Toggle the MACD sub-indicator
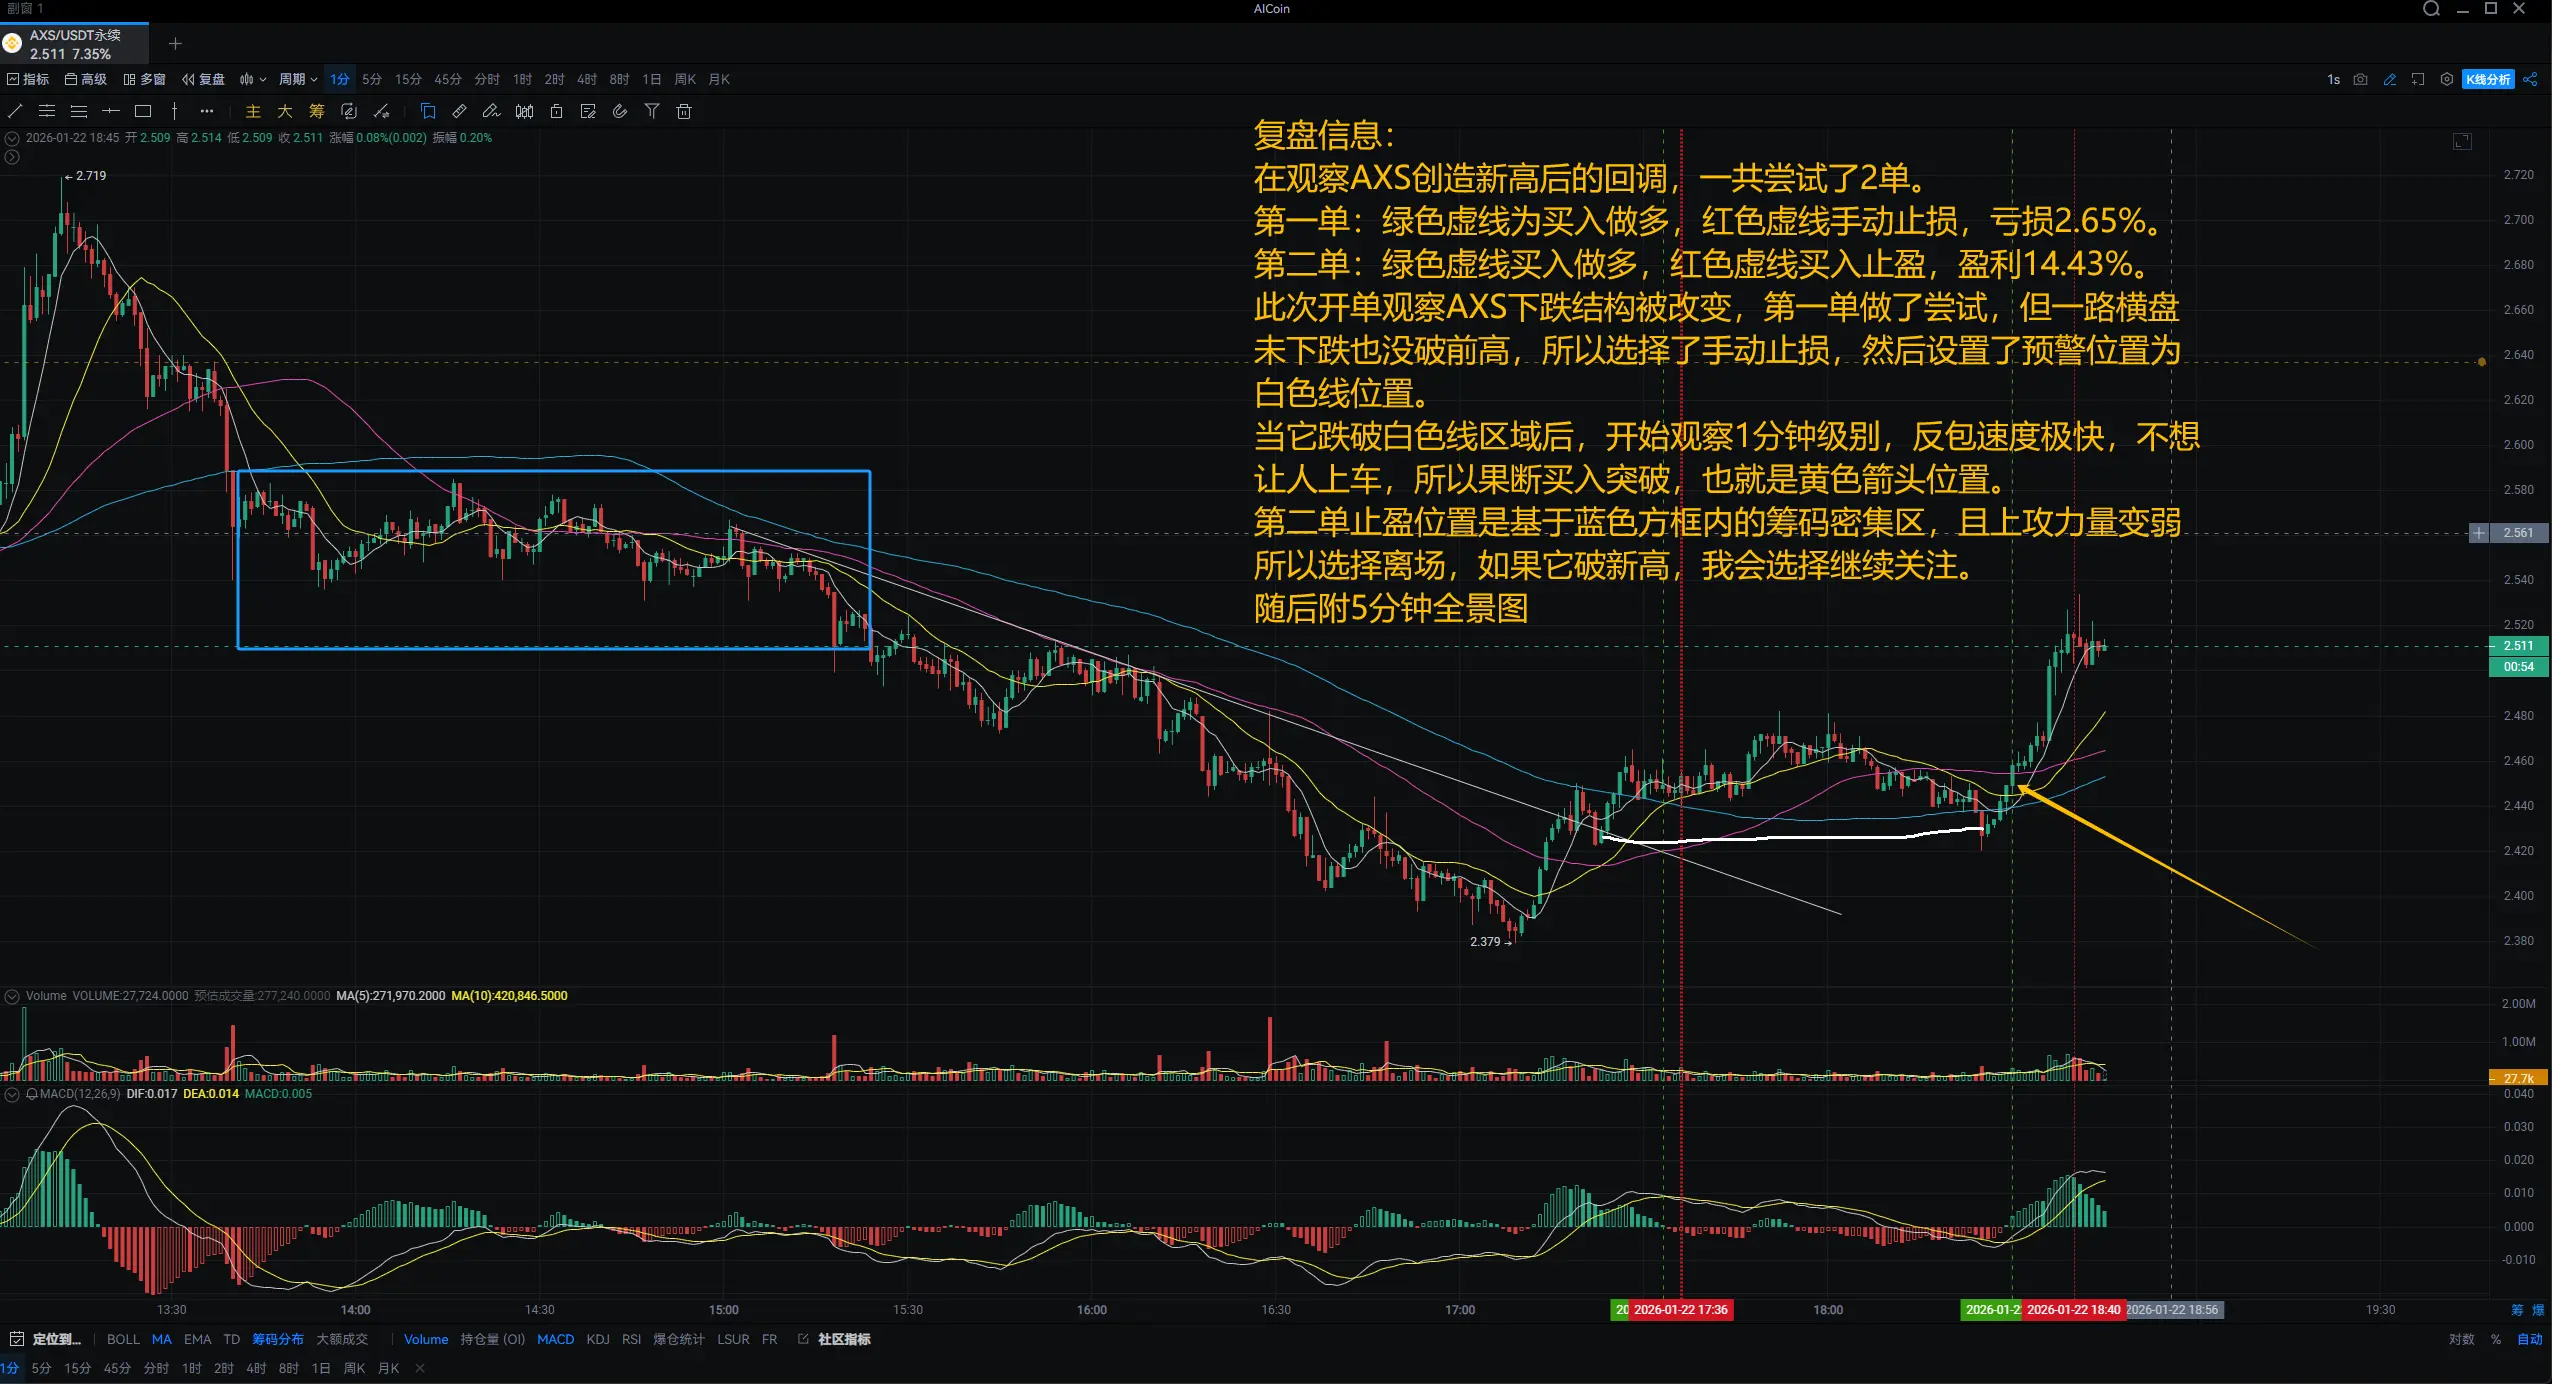This screenshot has width=2552, height=1384. point(555,1339)
